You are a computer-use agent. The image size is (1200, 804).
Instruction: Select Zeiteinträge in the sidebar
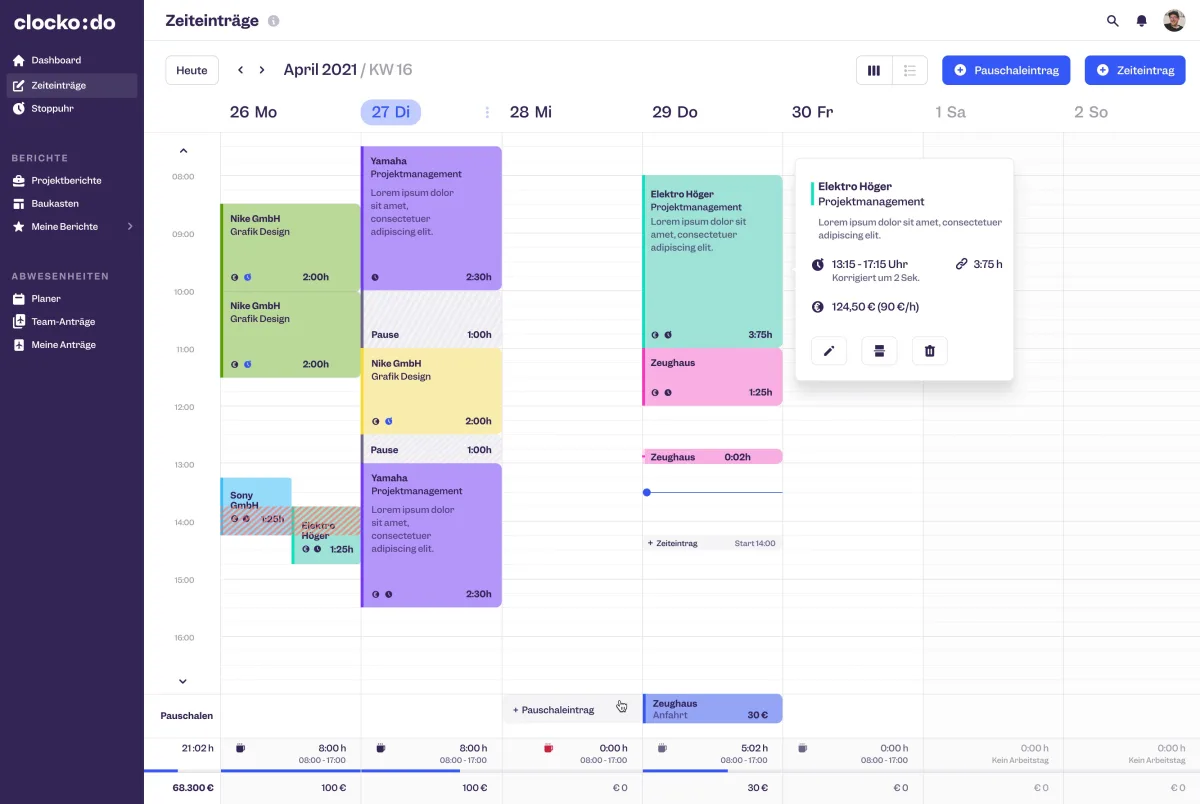tap(70, 85)
